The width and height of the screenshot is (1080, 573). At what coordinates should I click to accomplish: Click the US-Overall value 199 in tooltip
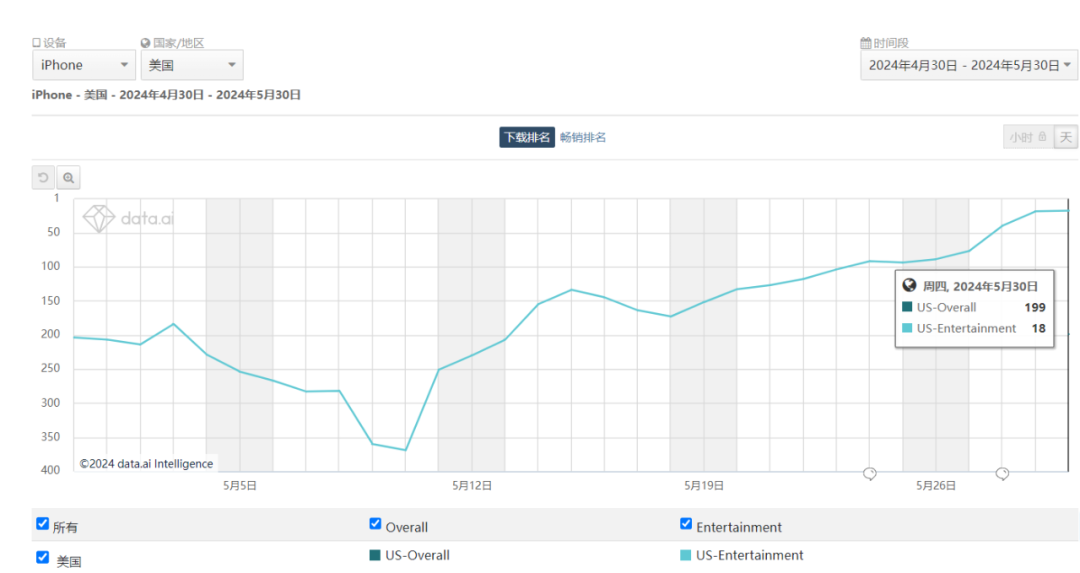pyautogui.click(x=1035, y=307)
